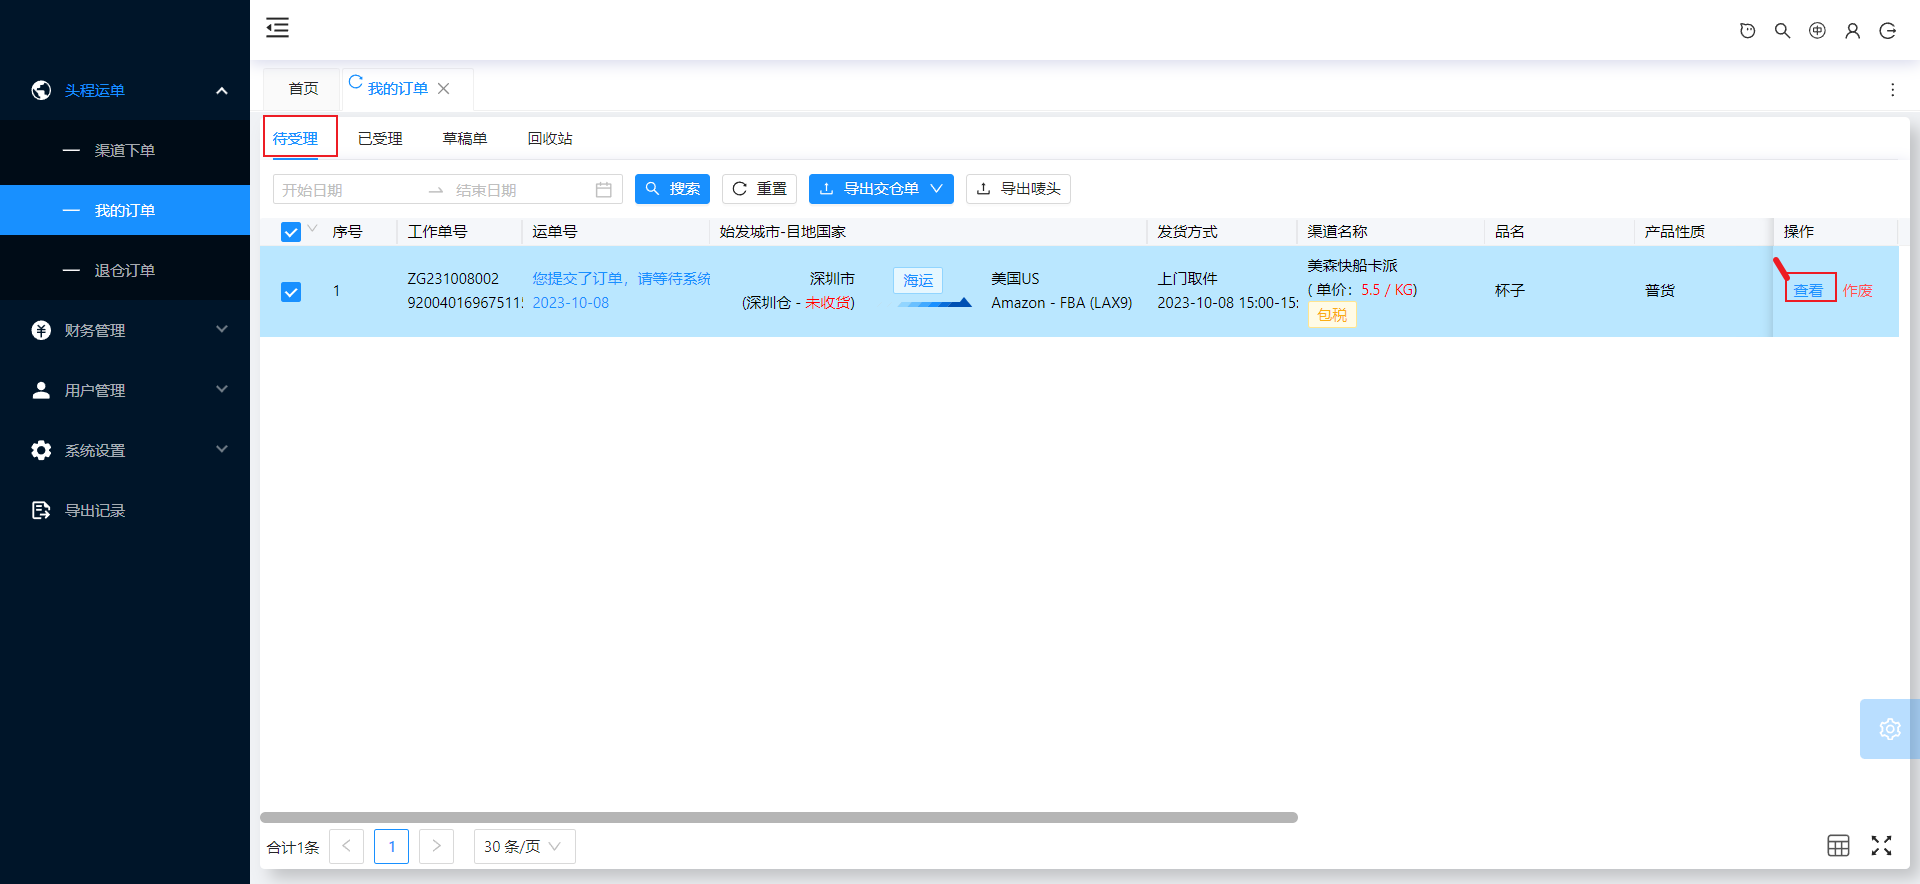
Task: Open the selection dropdown arrow beside header checkbox
Action: pos(313,229)
